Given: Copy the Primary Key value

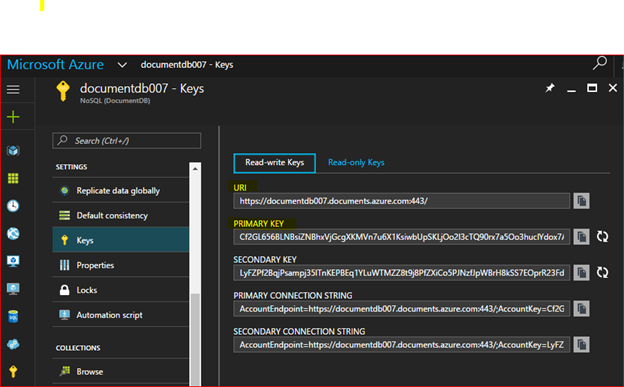Looking at the screenshot, I should coord(581,236).
